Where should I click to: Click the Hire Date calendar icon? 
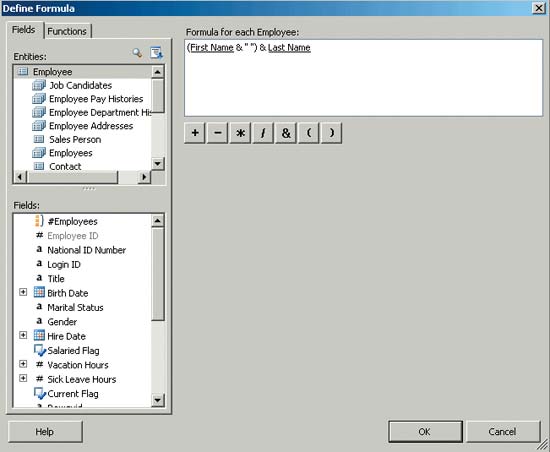click(x=39, y=336)
